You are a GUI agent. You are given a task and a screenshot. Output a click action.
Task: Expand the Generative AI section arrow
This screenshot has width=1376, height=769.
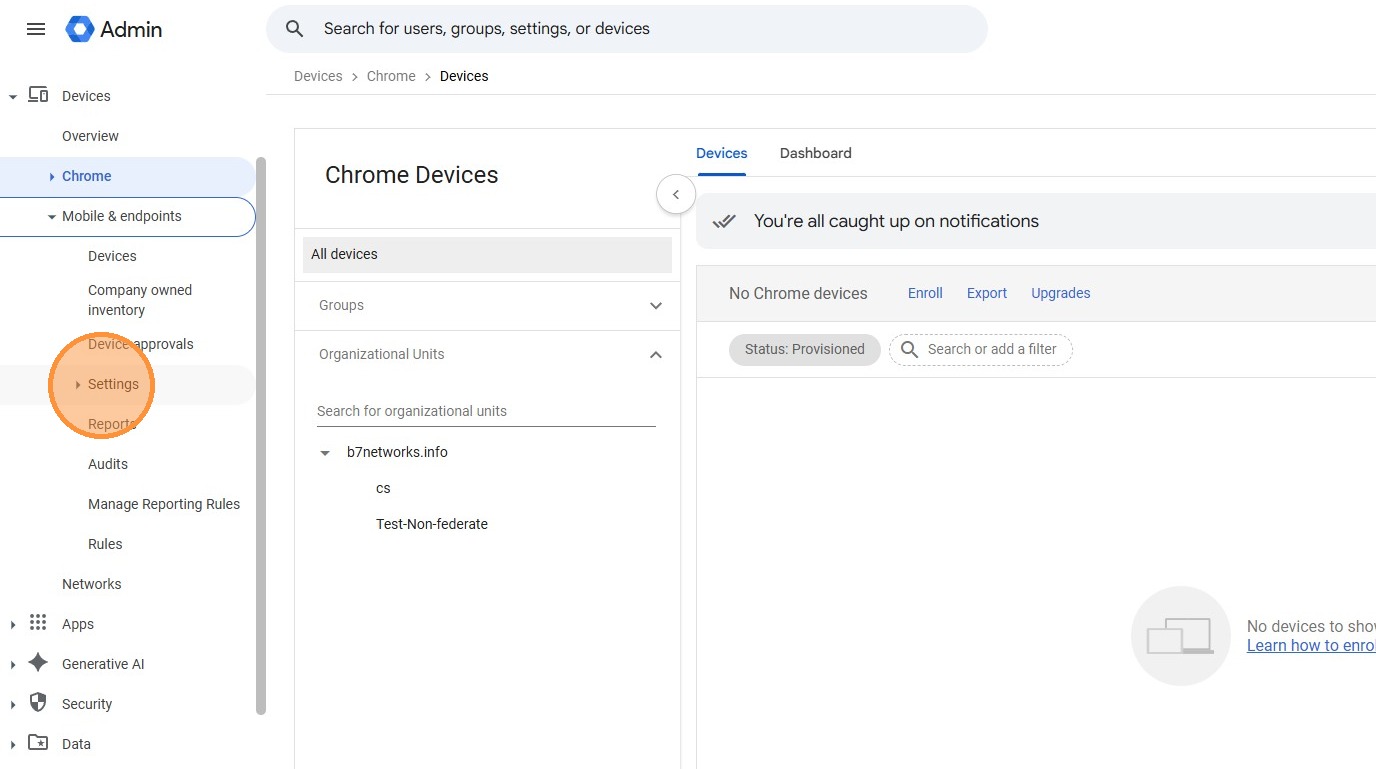click(x=12, y=665)
